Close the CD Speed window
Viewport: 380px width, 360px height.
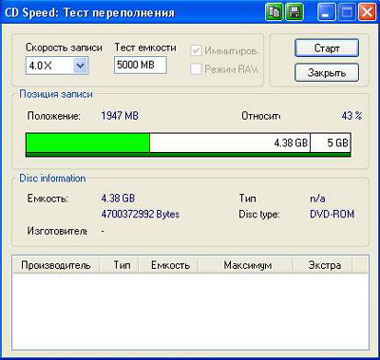pos(367,13)
